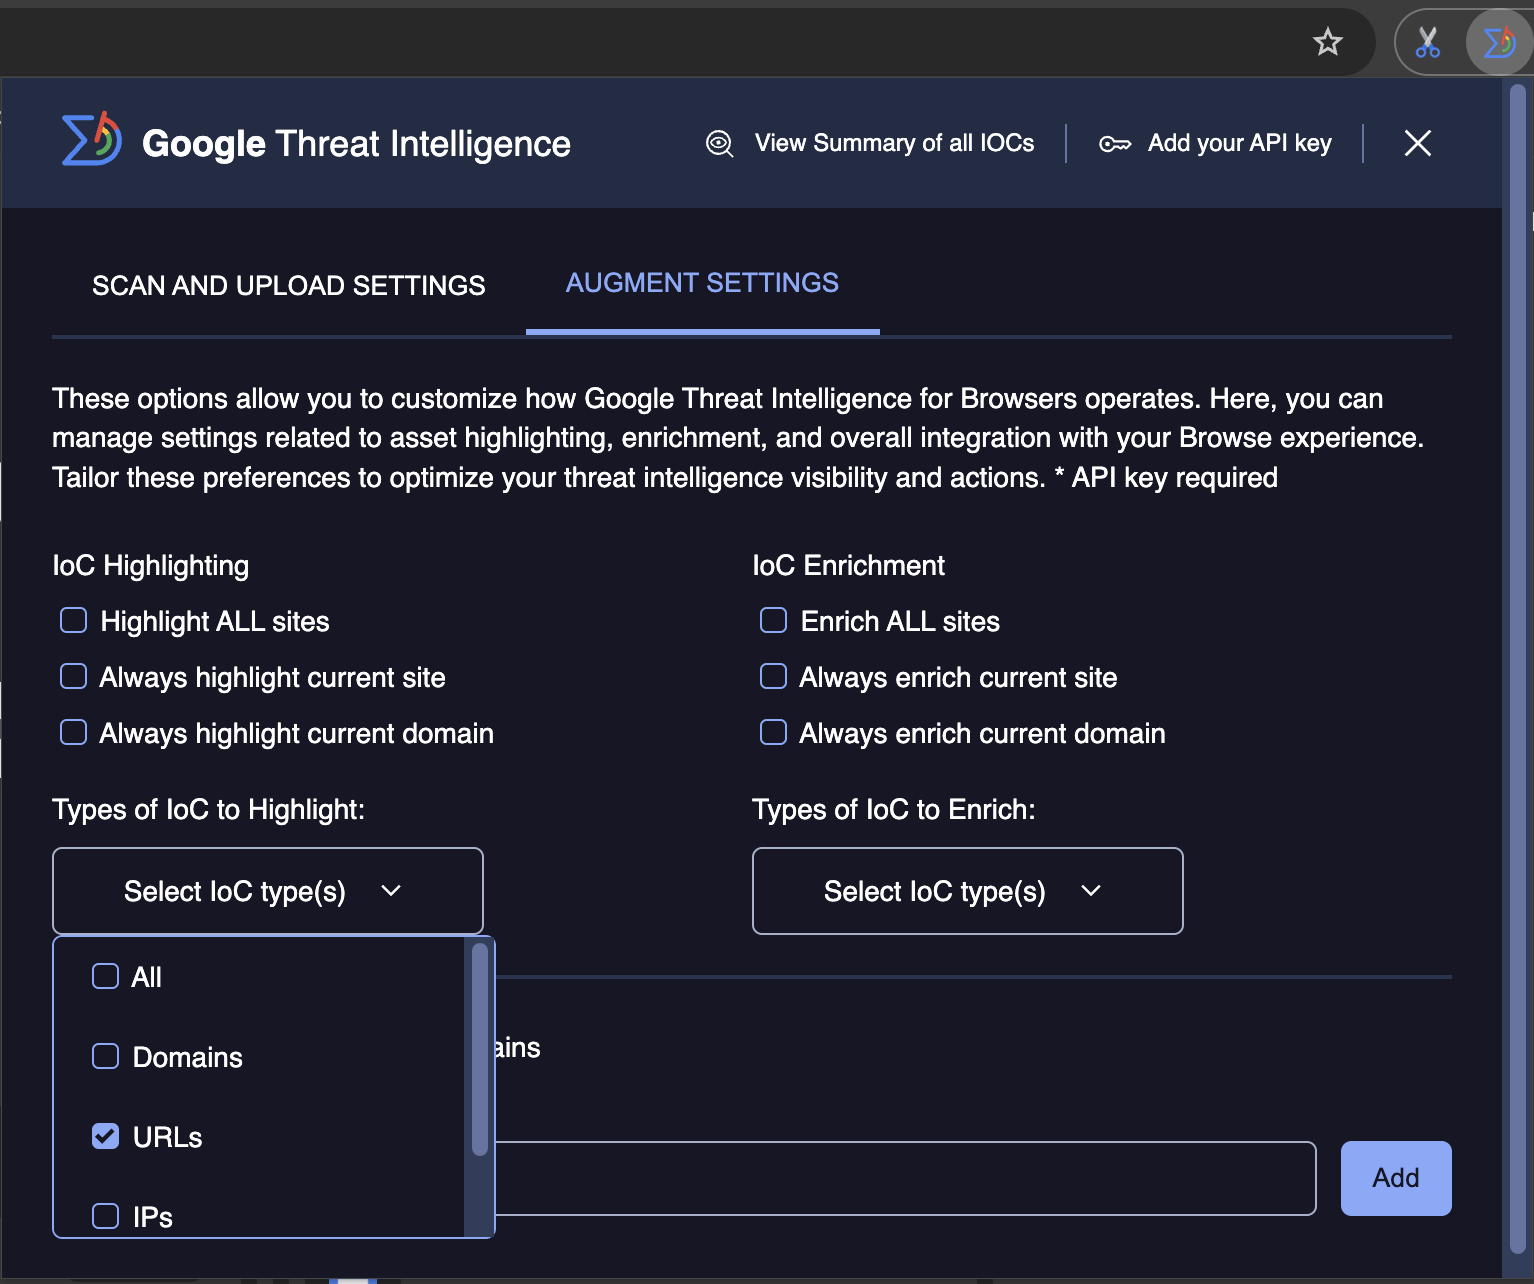Close the Threat Intelligence panel with X
Image resolution: width=1534 pixels, height=1284 pixels.
1417,143
